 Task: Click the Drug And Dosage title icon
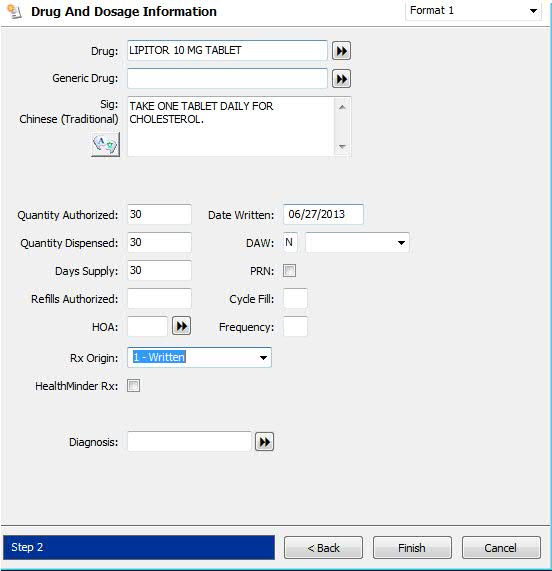(14, 11)
